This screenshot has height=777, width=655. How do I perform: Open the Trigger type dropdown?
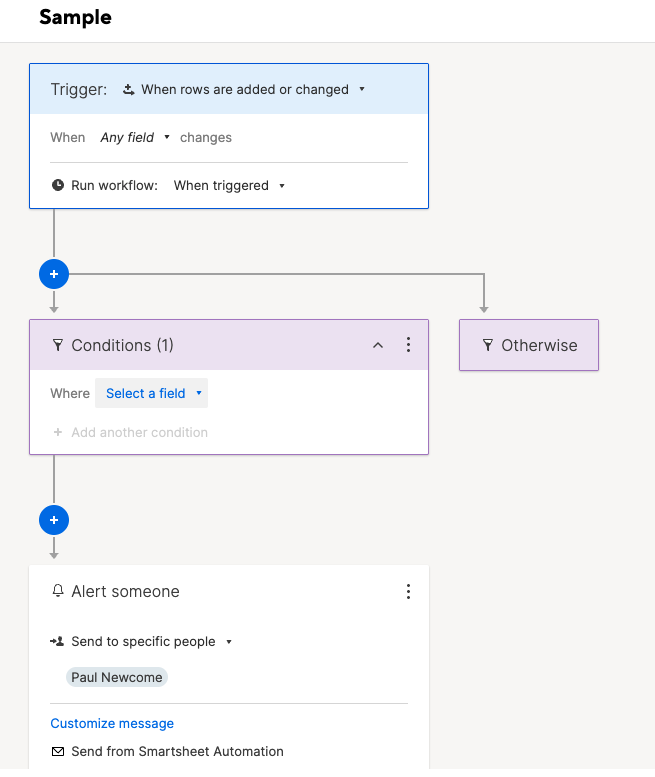pyautogui.click(x=244, y=90)
